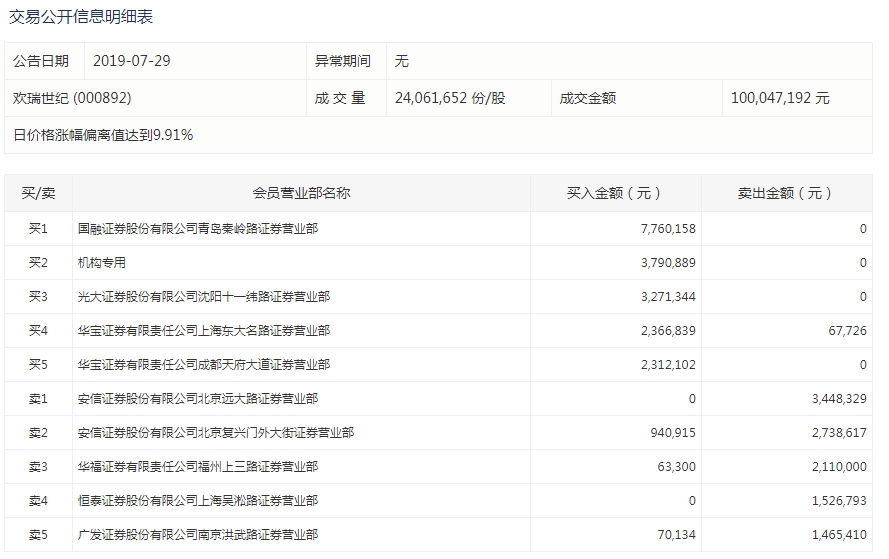This screenshot has width=889, height=559.
Task: Open 安信证券北京复兴门外大街证券营业部 entry
Action: [216, 433]
